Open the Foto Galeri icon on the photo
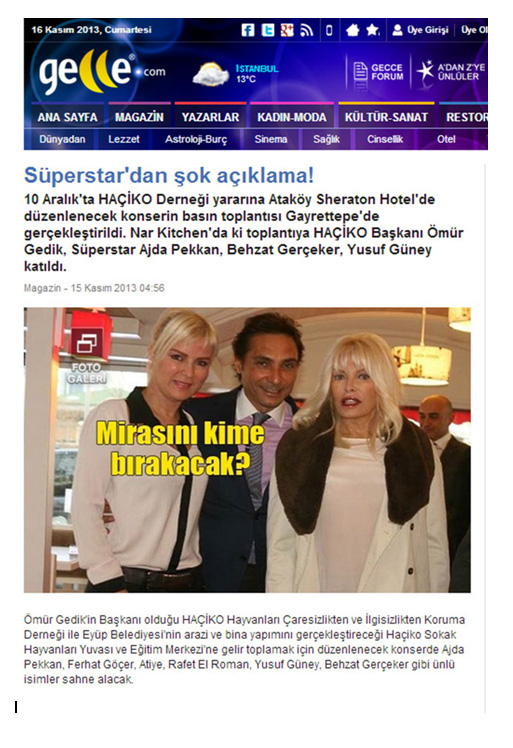513x748 pixels. [x=86, y=352]
